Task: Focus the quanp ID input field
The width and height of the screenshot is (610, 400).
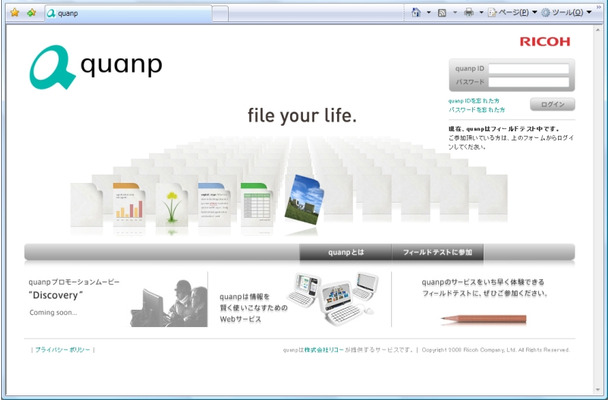Action: (x=529, y=68)
